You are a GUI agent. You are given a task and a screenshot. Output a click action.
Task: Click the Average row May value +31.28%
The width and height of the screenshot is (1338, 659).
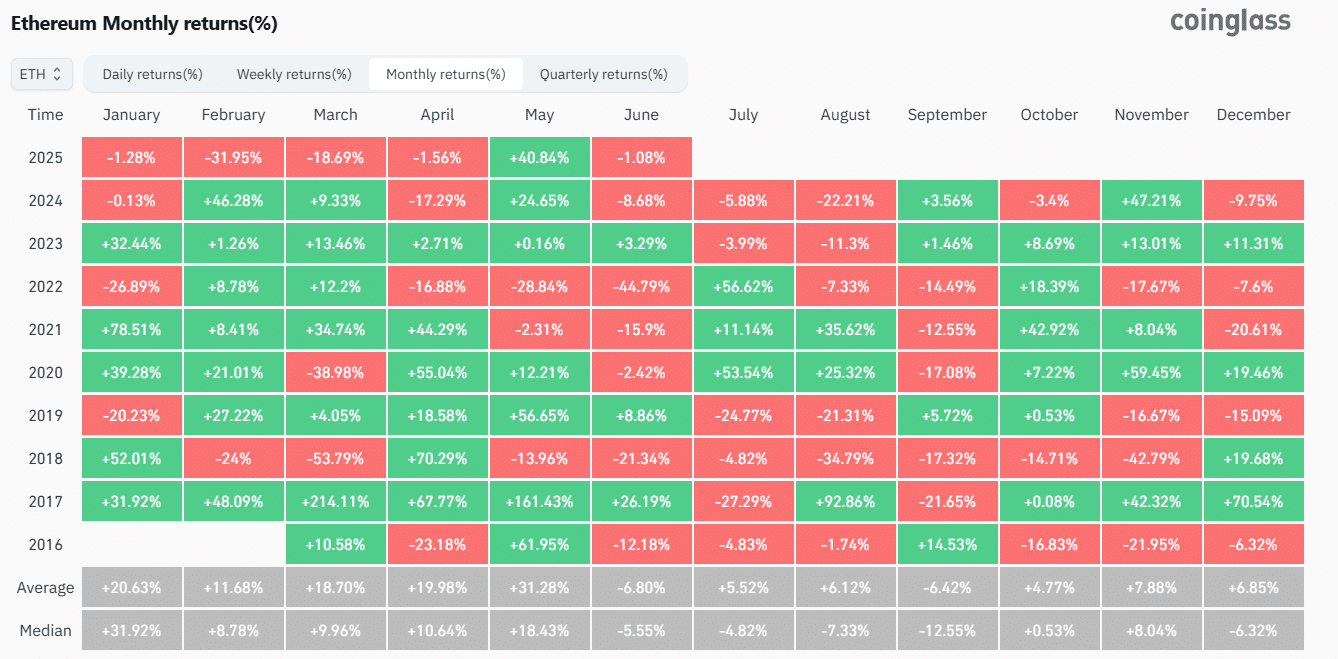tap(539, 587)
